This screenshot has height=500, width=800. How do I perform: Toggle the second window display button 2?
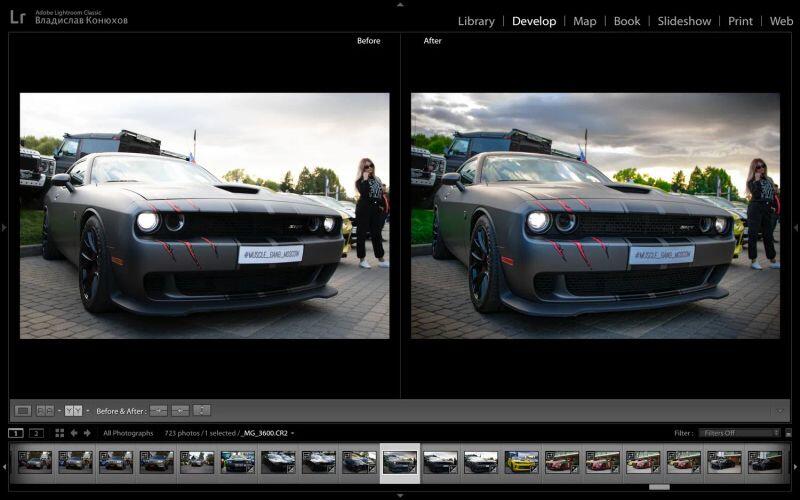coord(36,433)
